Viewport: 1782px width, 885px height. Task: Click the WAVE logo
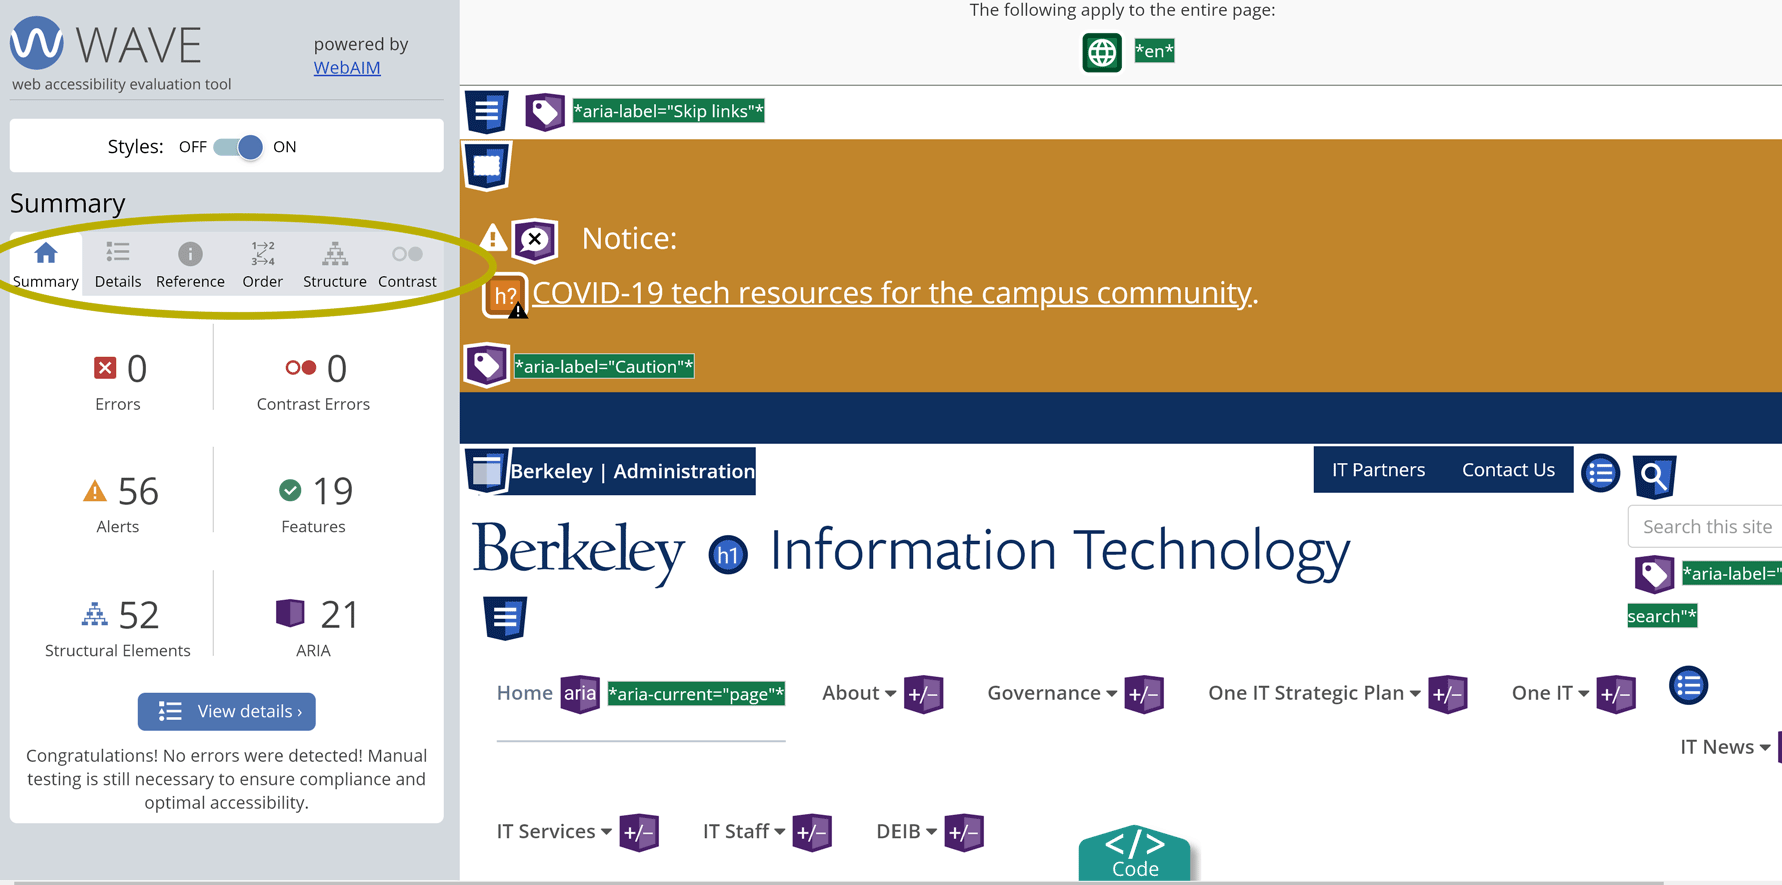[106, 44]
